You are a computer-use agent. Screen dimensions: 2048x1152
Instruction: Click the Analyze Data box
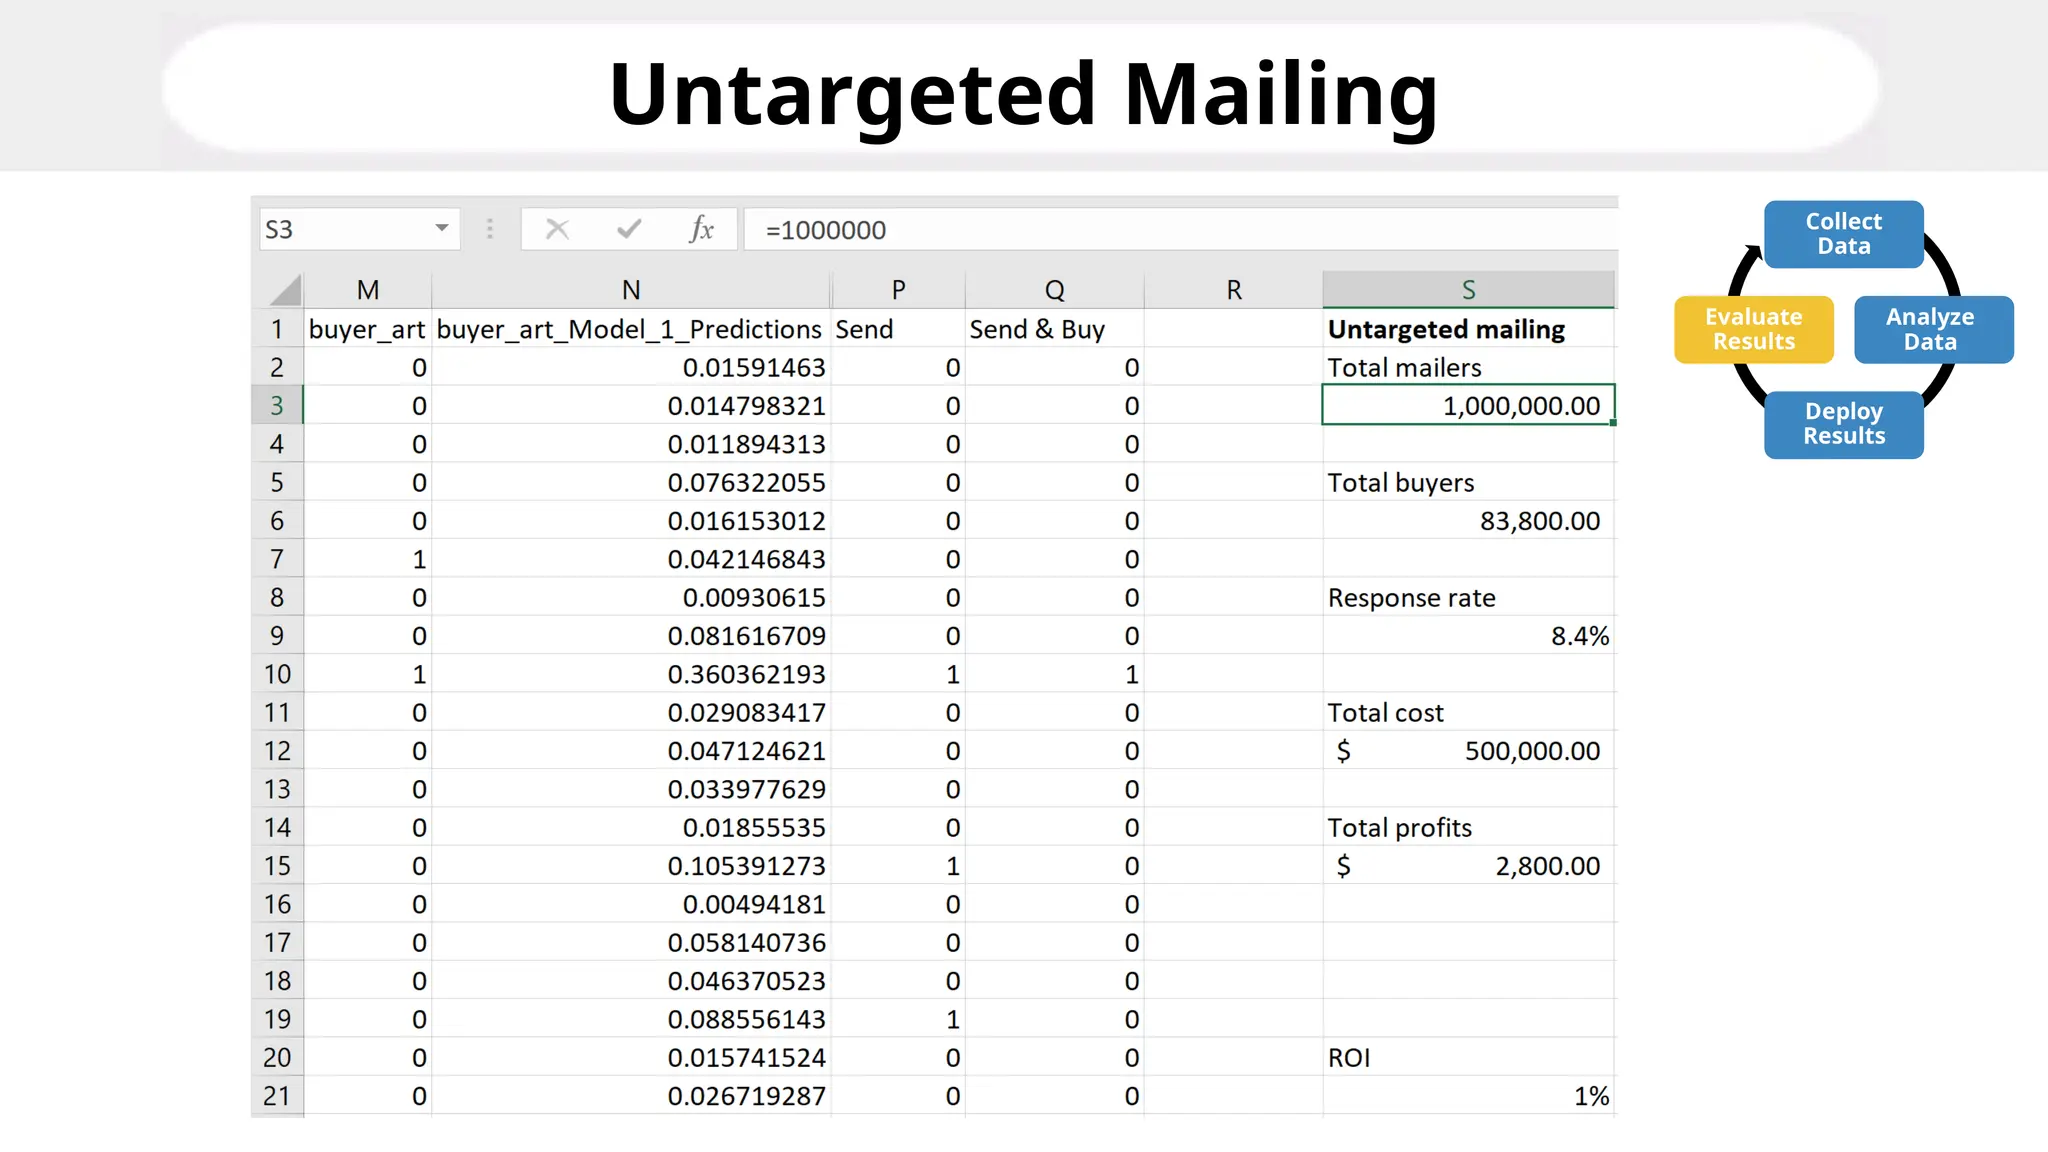click(x=1932, y=329)
